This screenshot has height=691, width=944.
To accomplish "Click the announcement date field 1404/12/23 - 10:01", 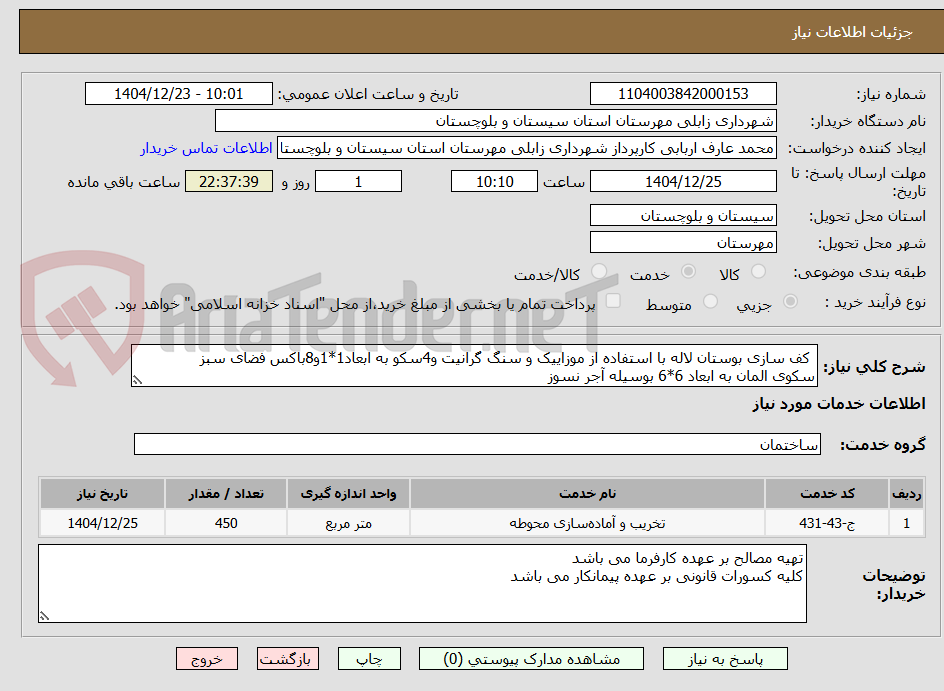I will click(179, 94).
